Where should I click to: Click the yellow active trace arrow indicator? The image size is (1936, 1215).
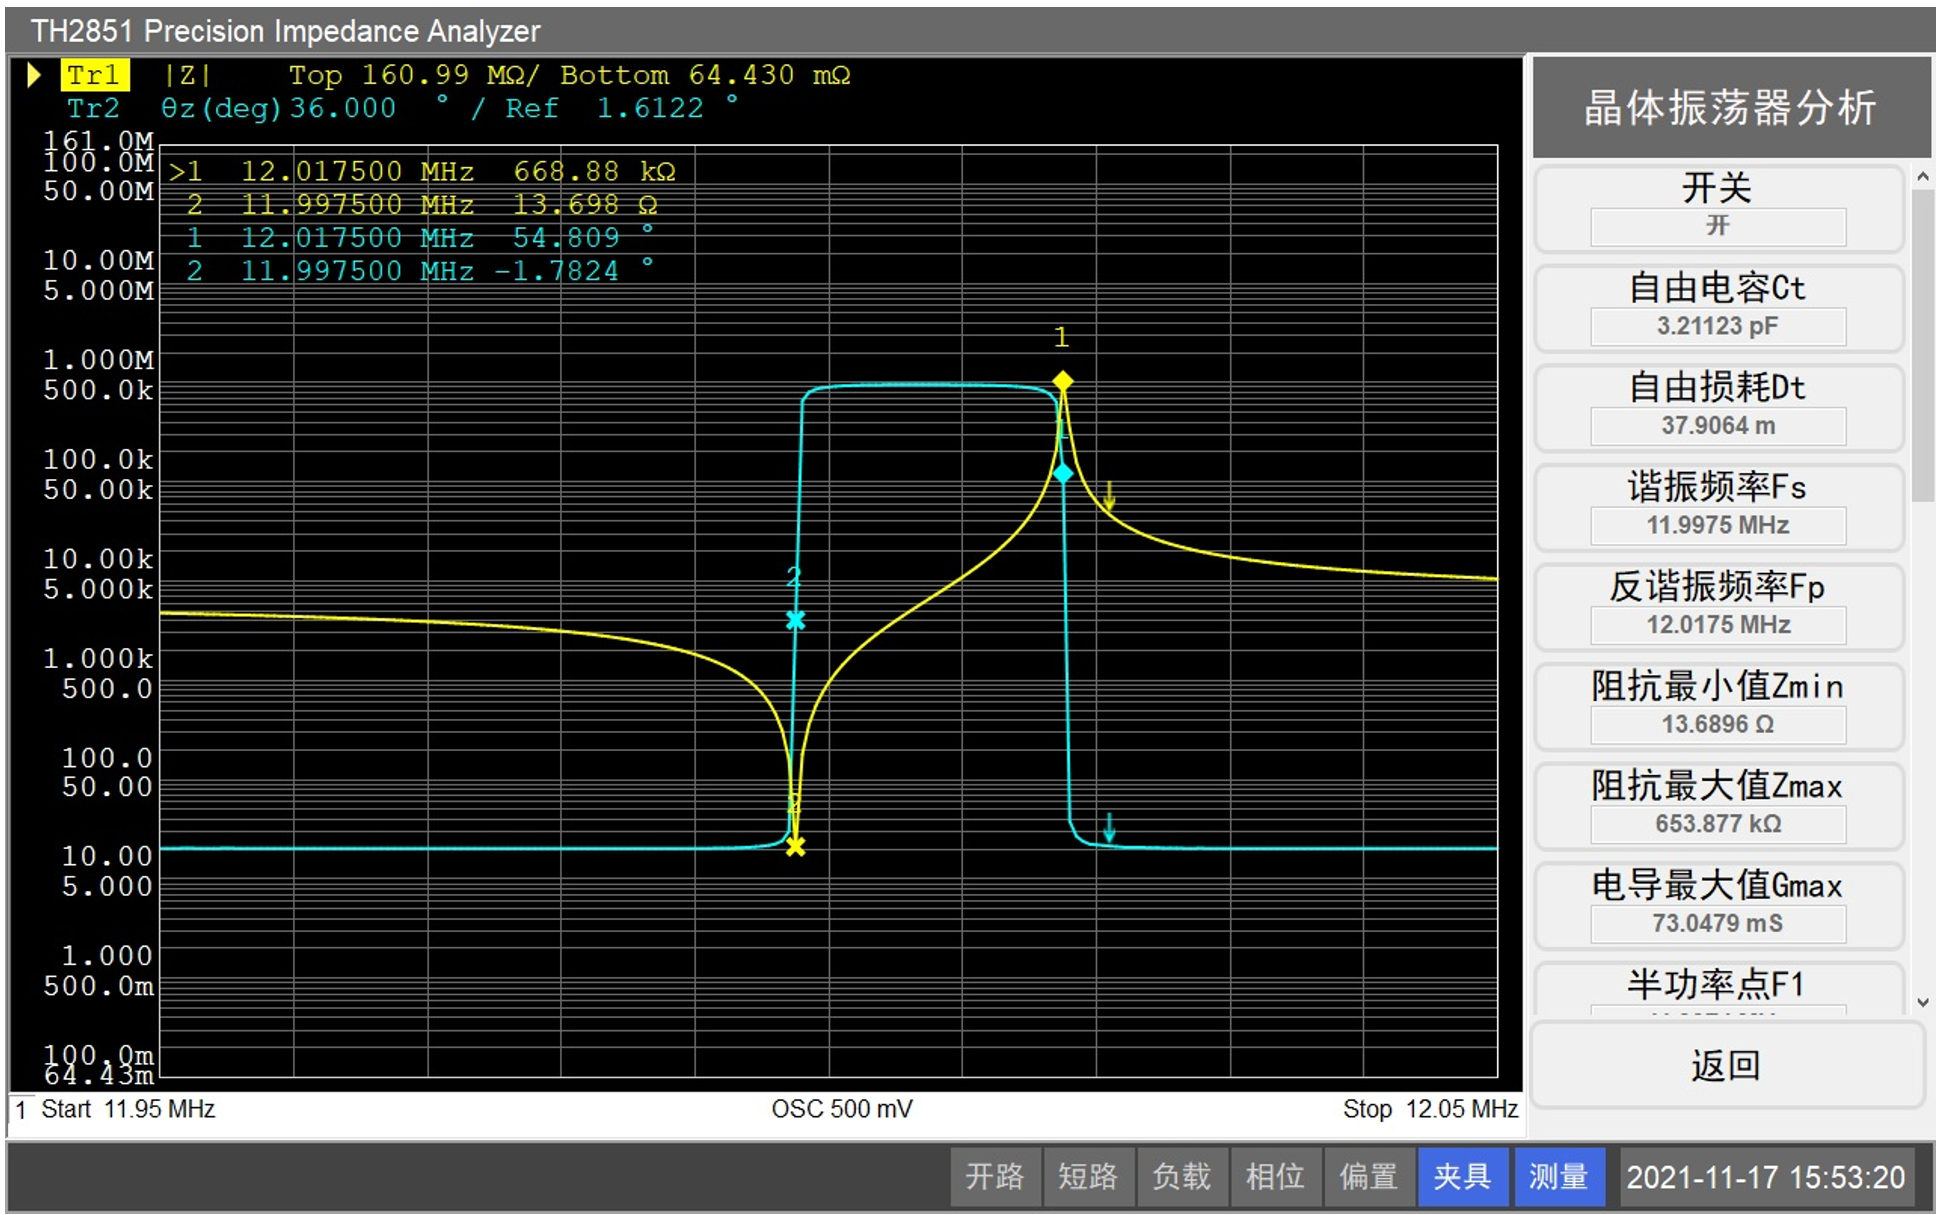click(x=34, y=75)
